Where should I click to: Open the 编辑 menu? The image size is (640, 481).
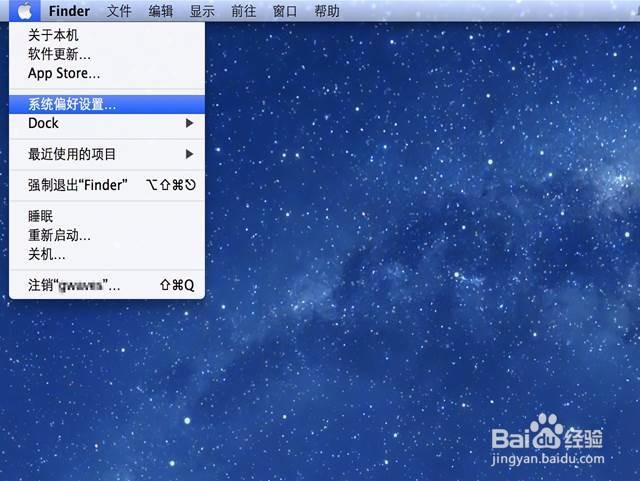tap(160, 11)
